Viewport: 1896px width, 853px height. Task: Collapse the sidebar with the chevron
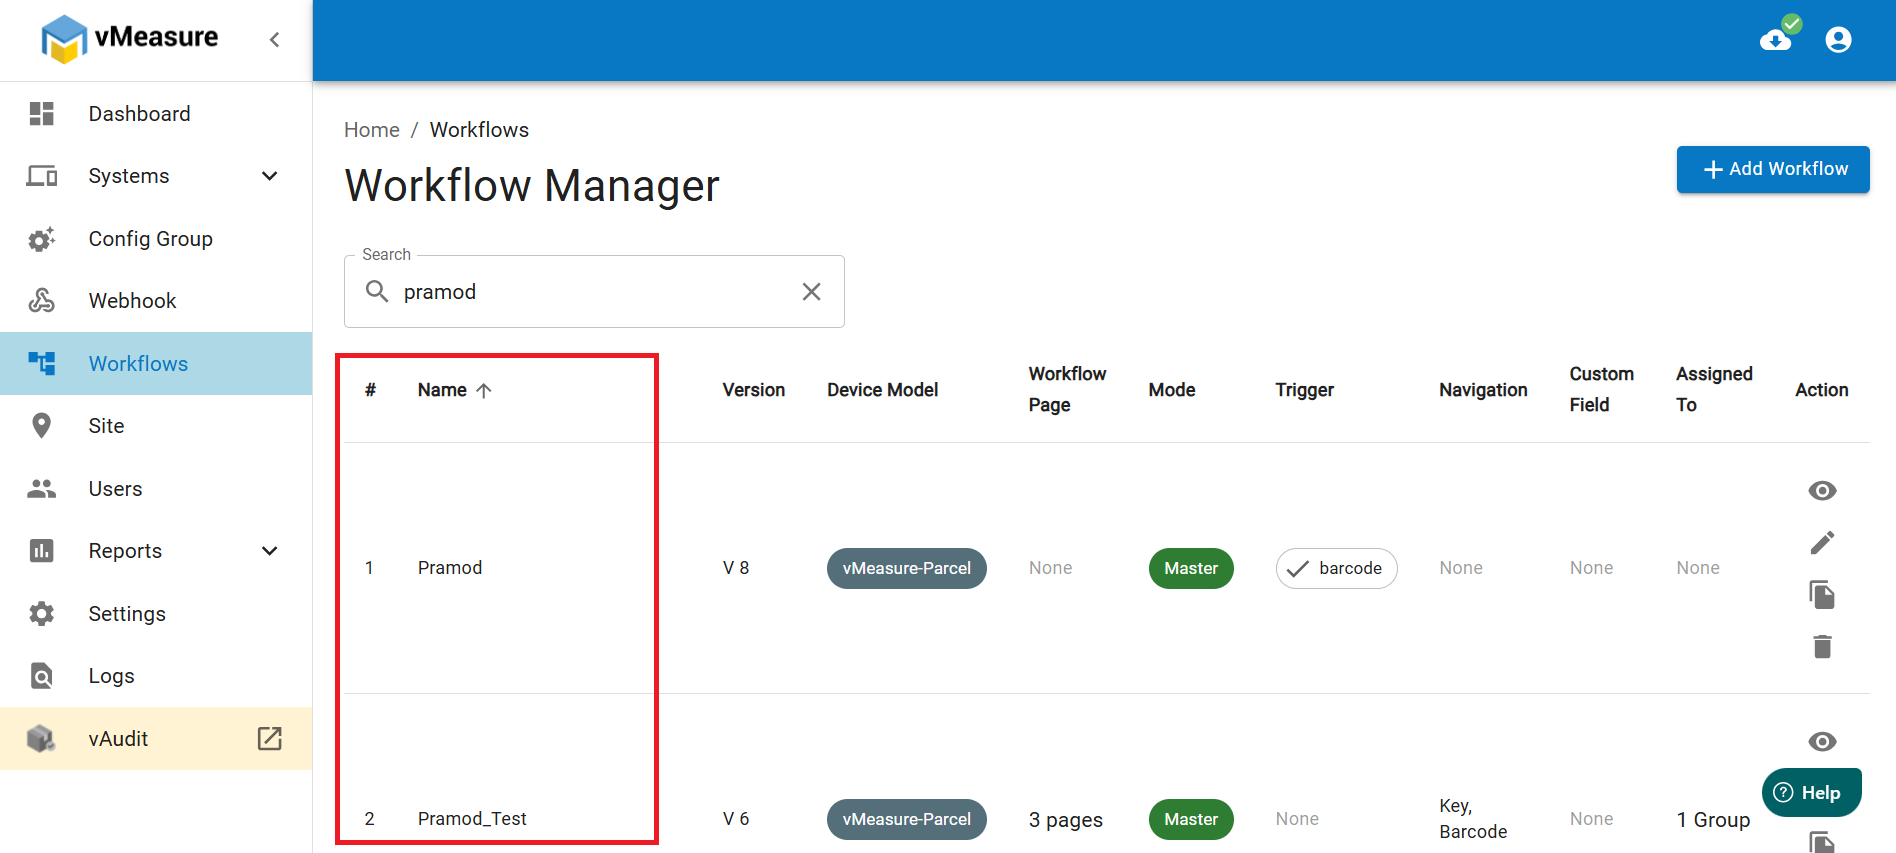pos(274,39)
